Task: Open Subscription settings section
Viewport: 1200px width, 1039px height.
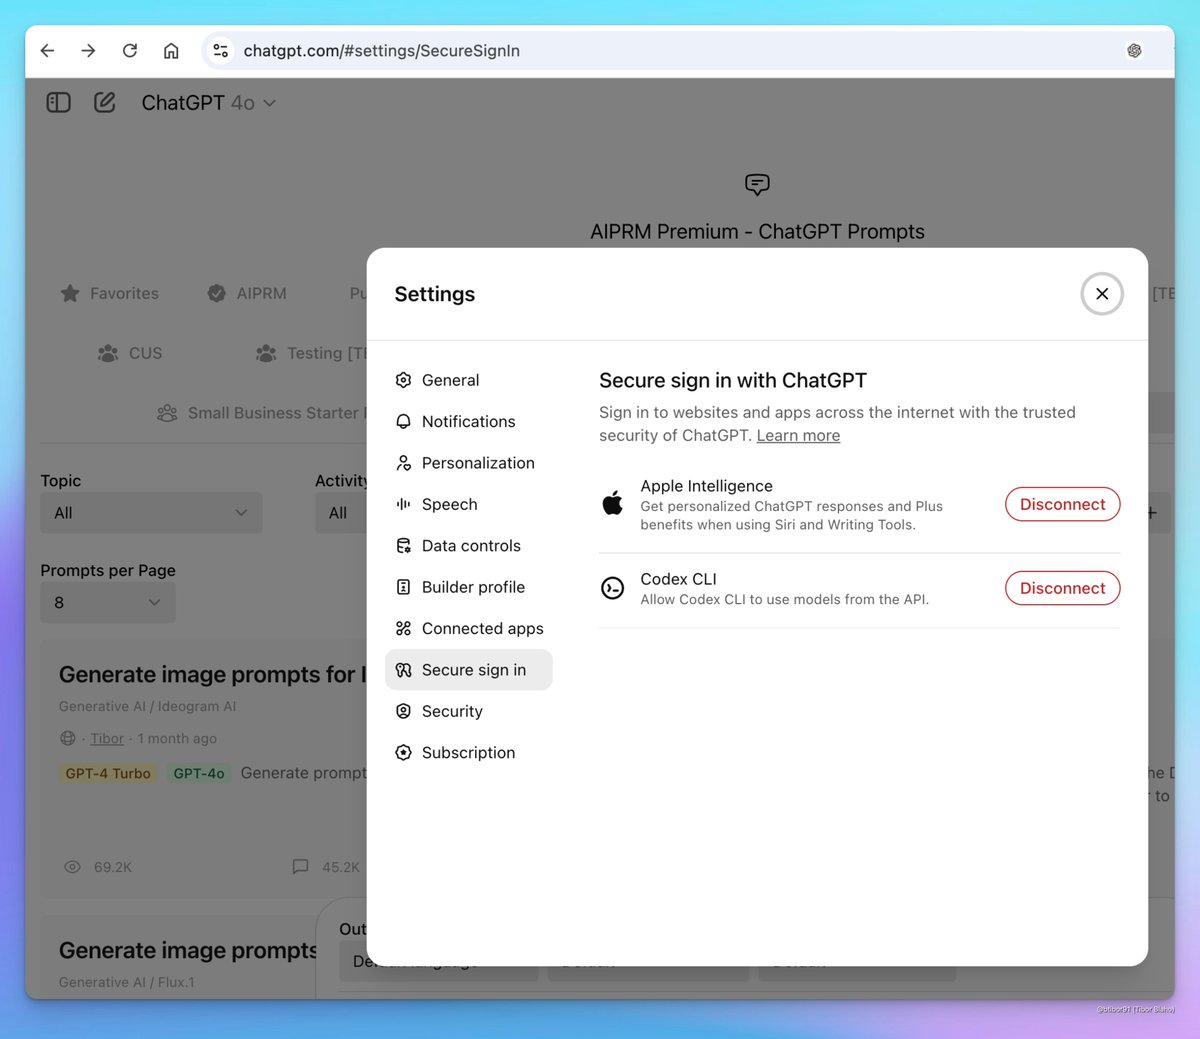Action: point(469,753)
